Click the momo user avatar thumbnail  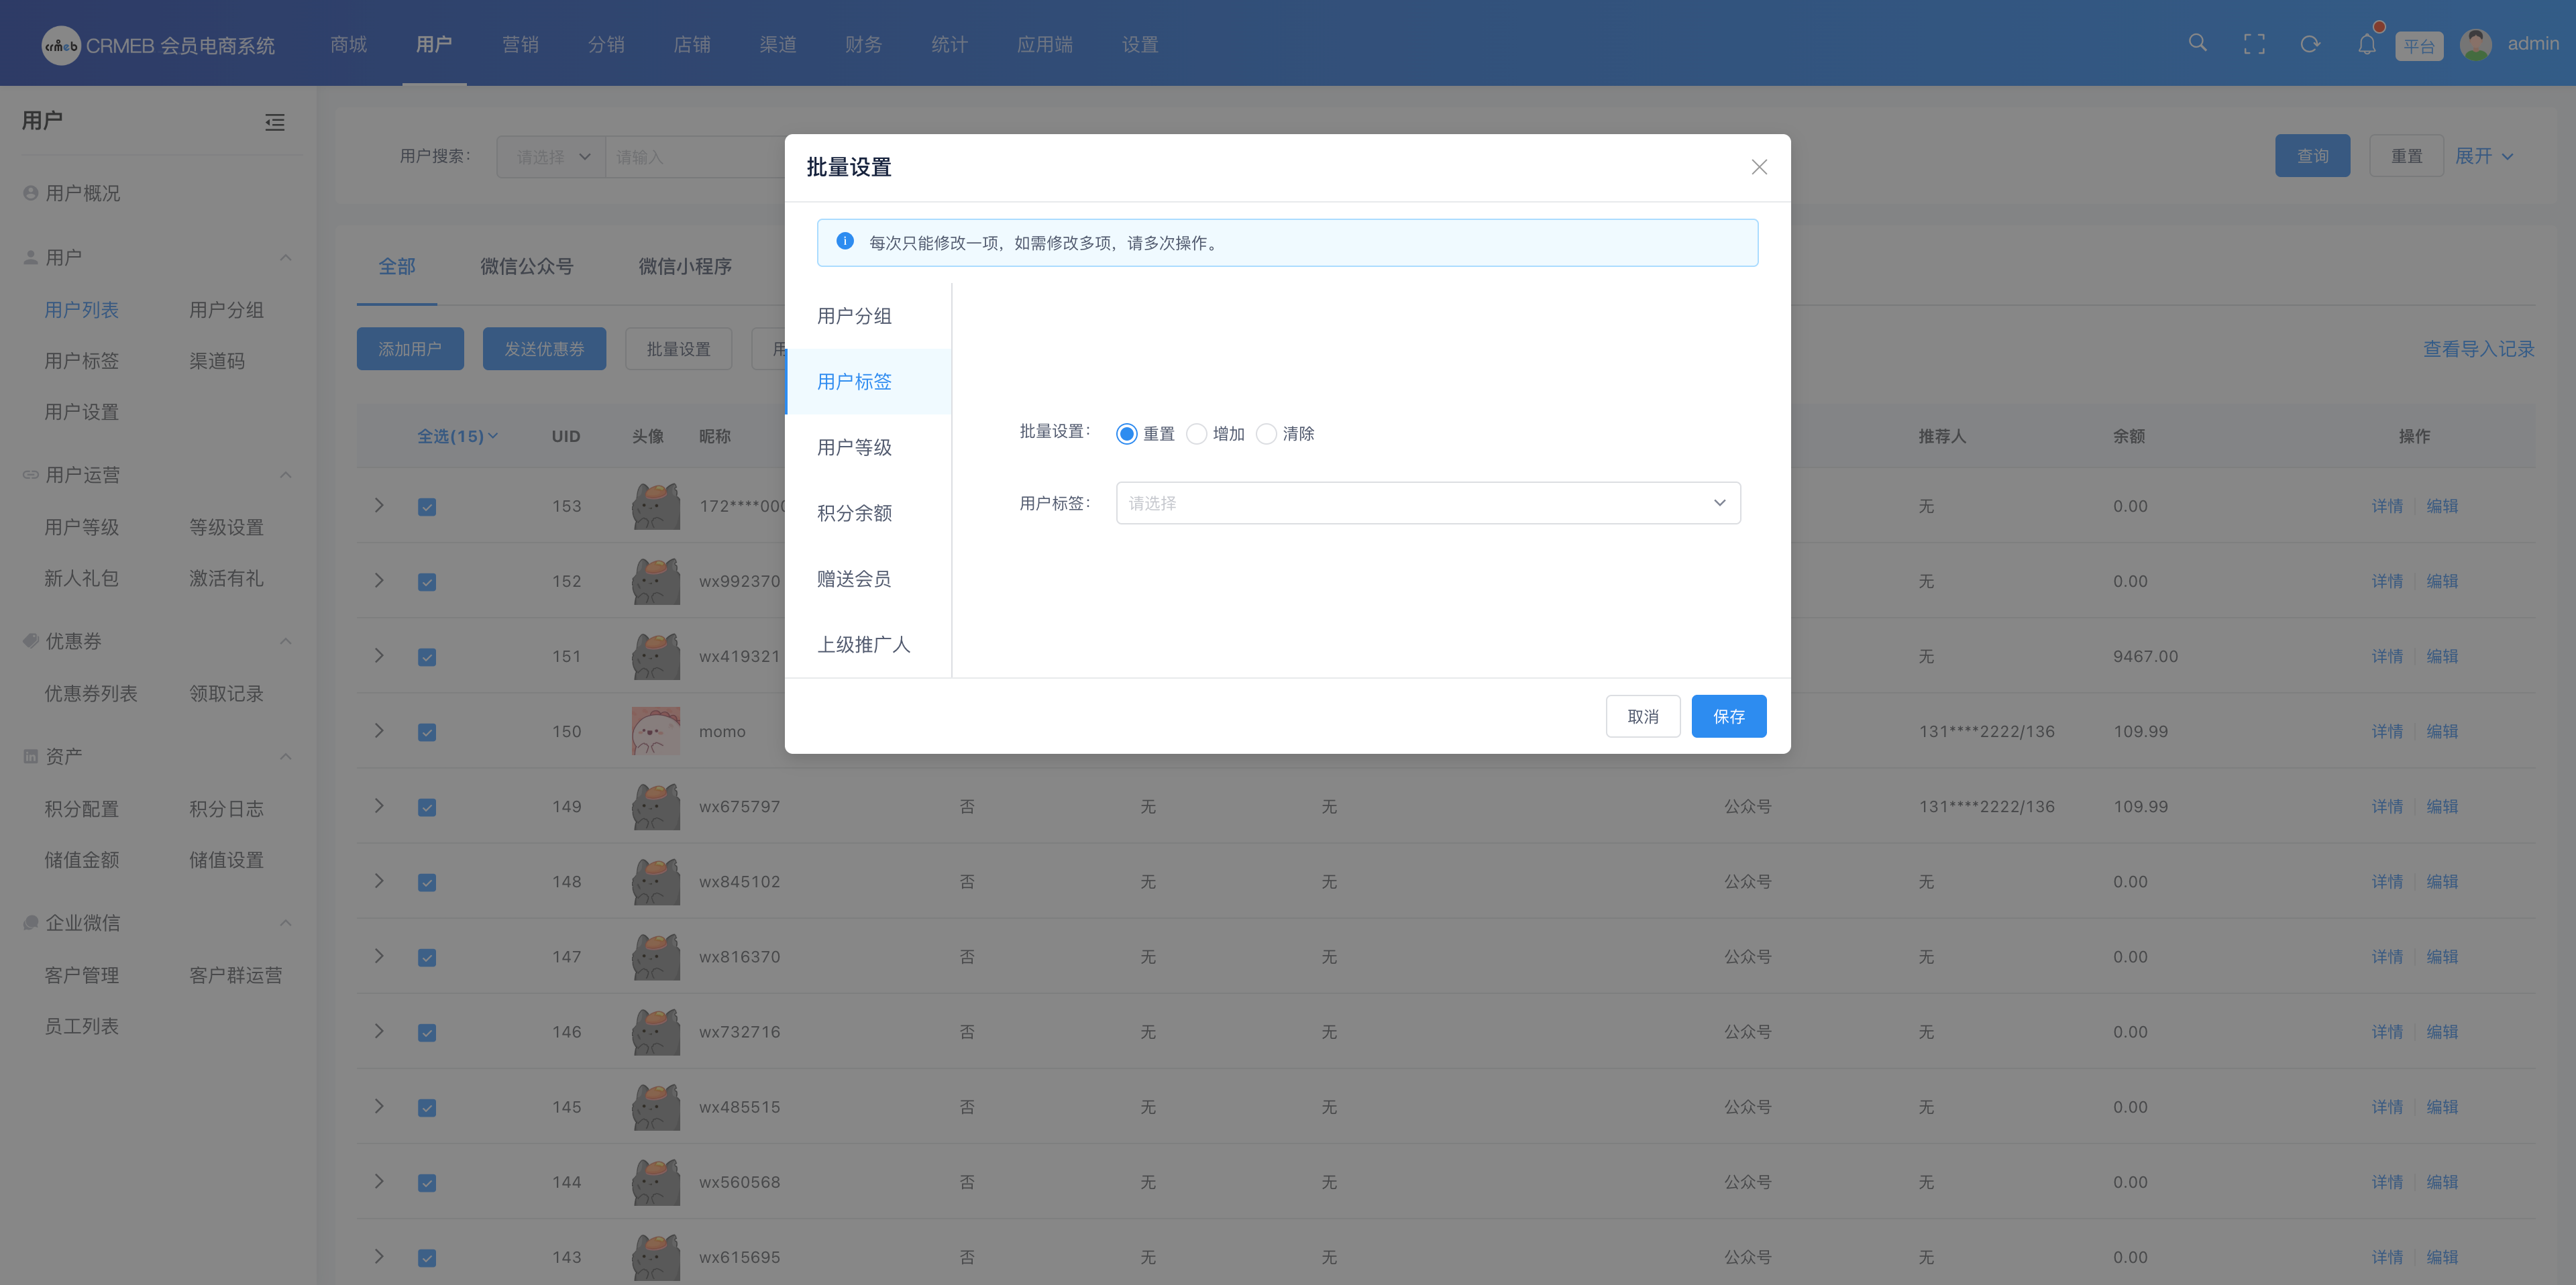point(655,731)
